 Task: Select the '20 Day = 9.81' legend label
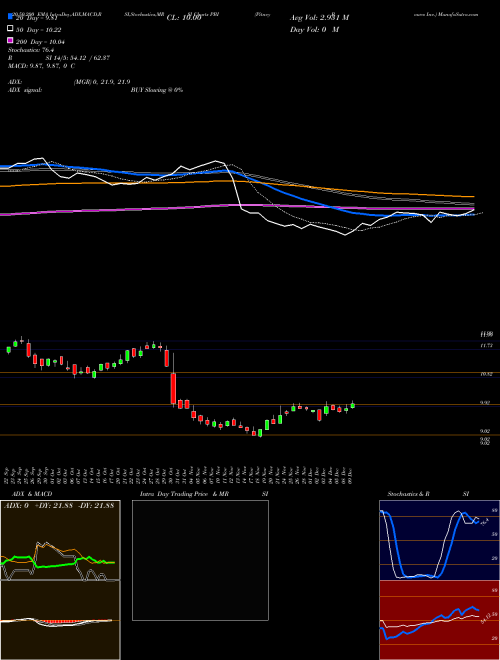[x=36, y=18]
